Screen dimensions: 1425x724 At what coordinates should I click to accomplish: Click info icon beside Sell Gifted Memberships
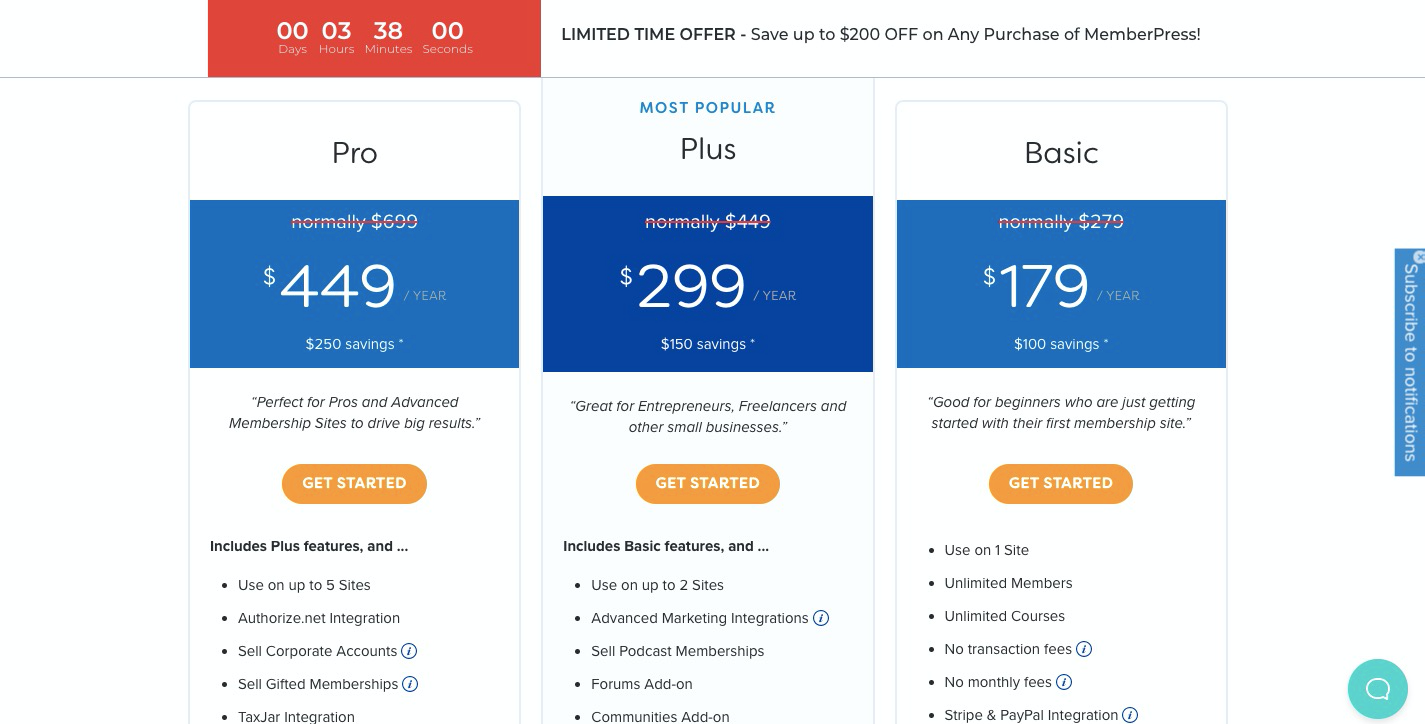click(x=410, y=684)
